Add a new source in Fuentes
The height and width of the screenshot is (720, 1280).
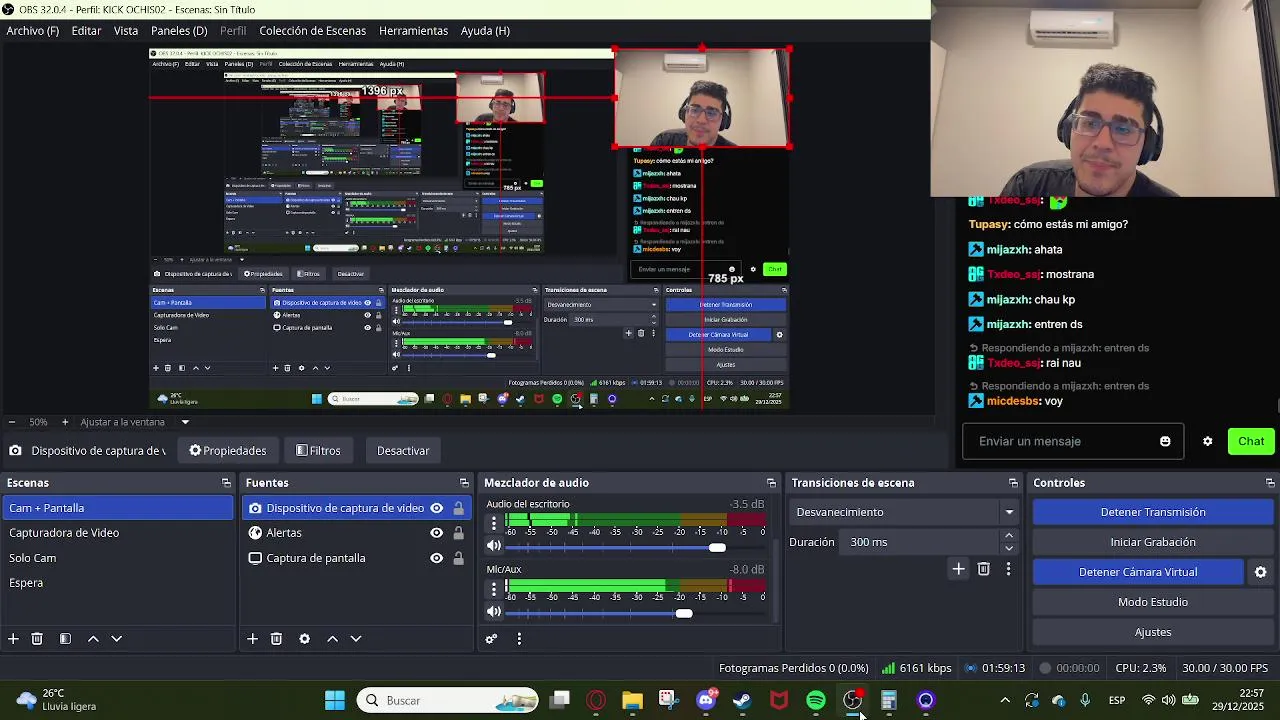click(253, 638)
